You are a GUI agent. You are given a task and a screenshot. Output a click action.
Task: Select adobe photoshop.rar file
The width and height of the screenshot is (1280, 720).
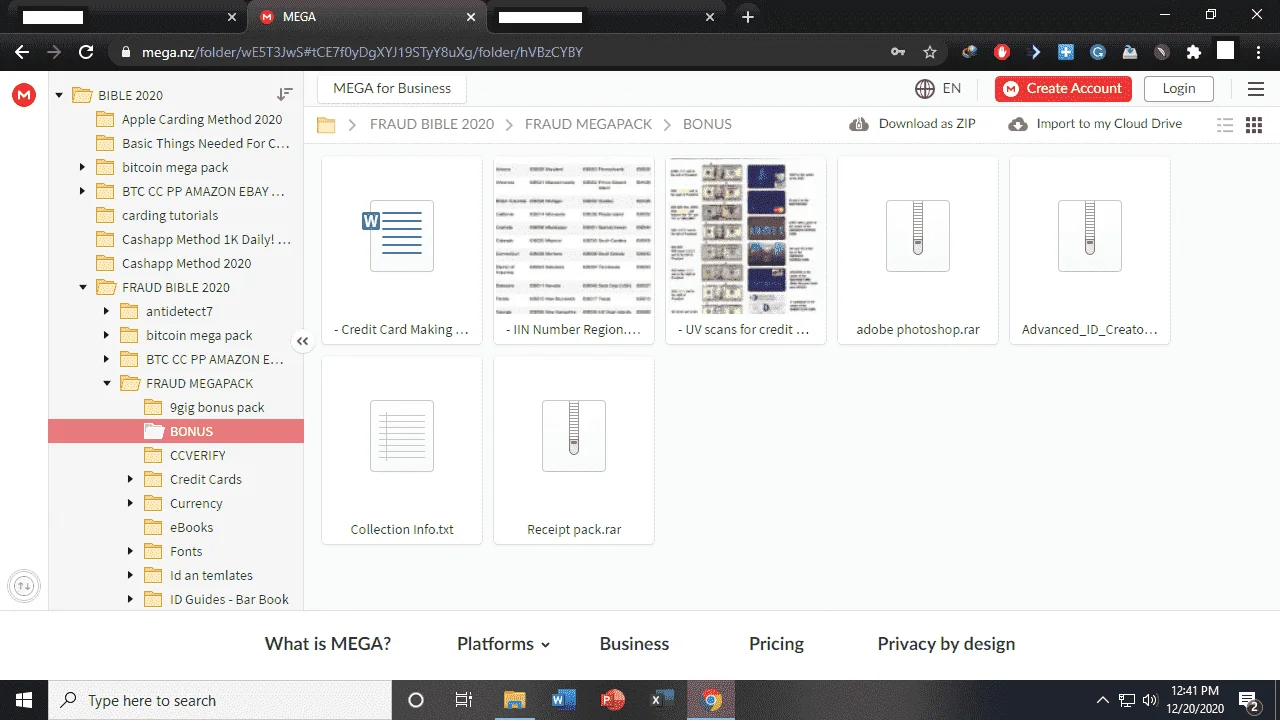[918, 250]
